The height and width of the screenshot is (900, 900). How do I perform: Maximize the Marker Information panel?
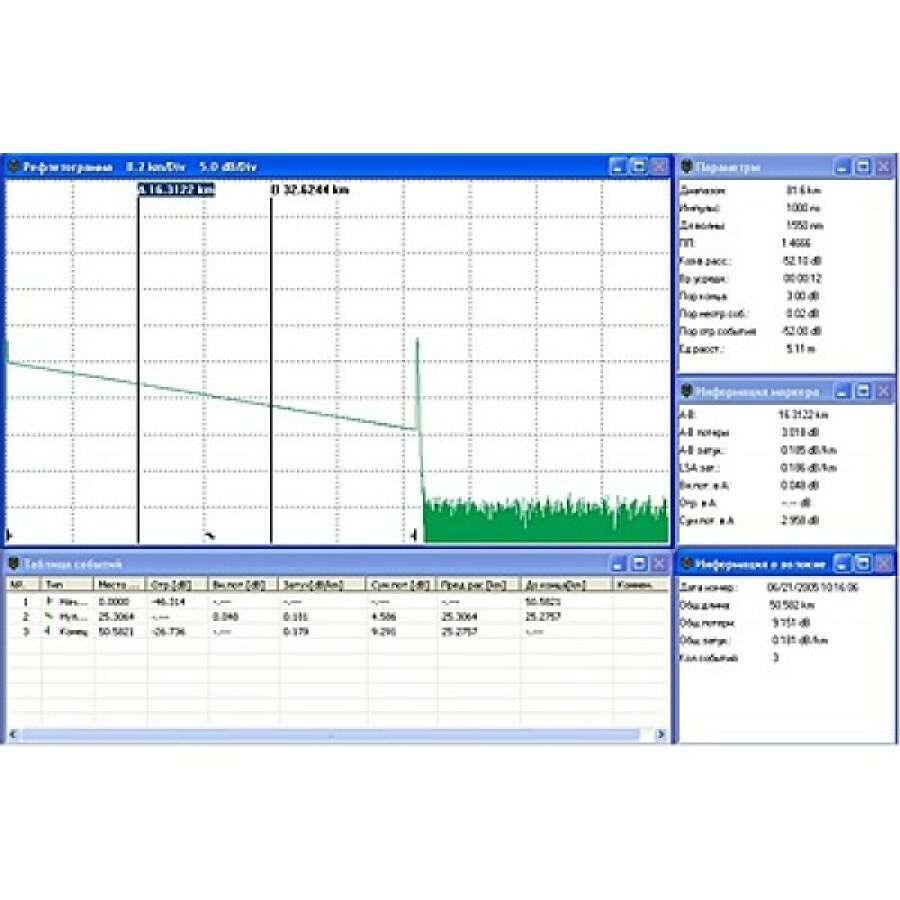863,391
